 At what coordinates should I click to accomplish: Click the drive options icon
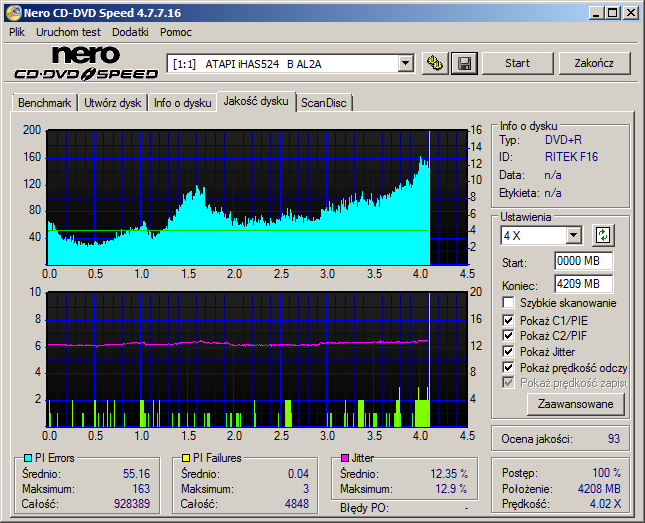[435, 63]
